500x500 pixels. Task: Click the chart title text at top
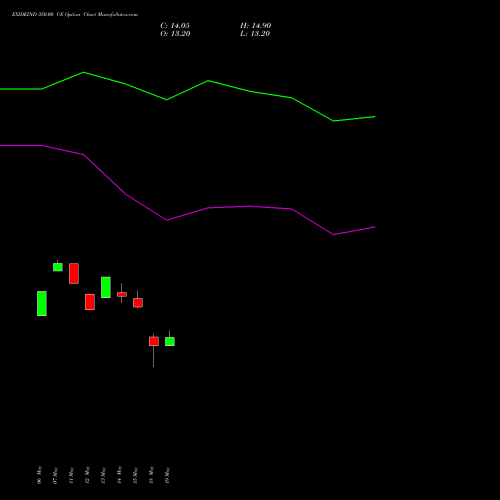pyautogui.click(x=75, y=15)
